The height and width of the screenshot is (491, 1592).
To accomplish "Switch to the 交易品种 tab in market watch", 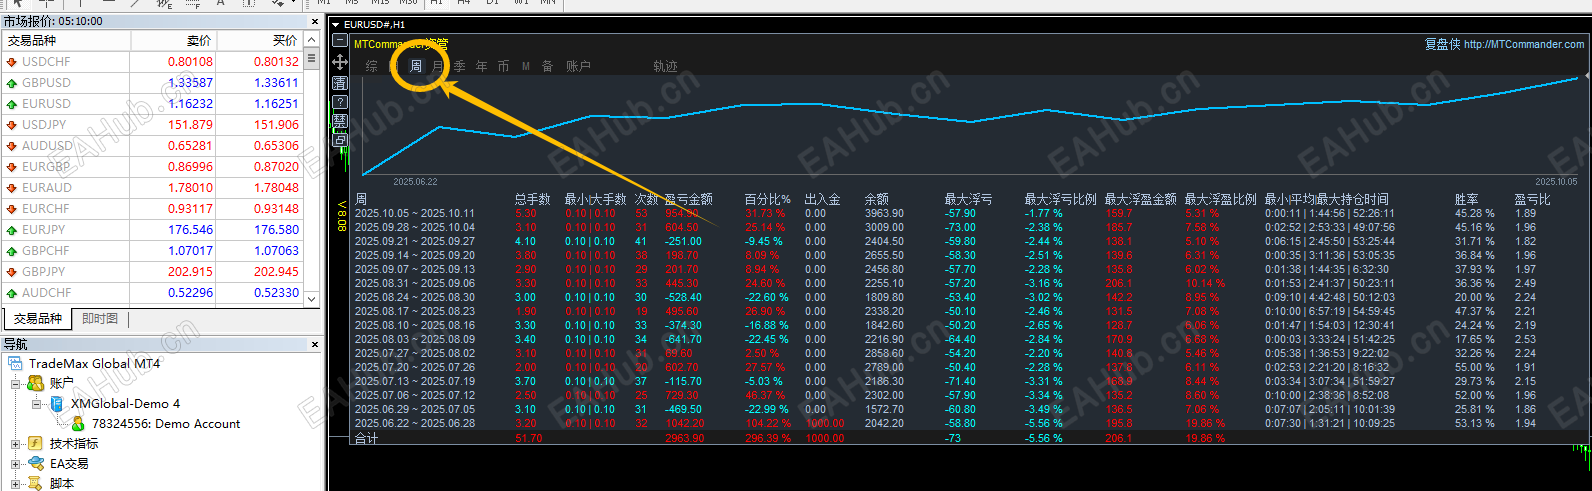I will pyautogui.click(x=38, y=319).
